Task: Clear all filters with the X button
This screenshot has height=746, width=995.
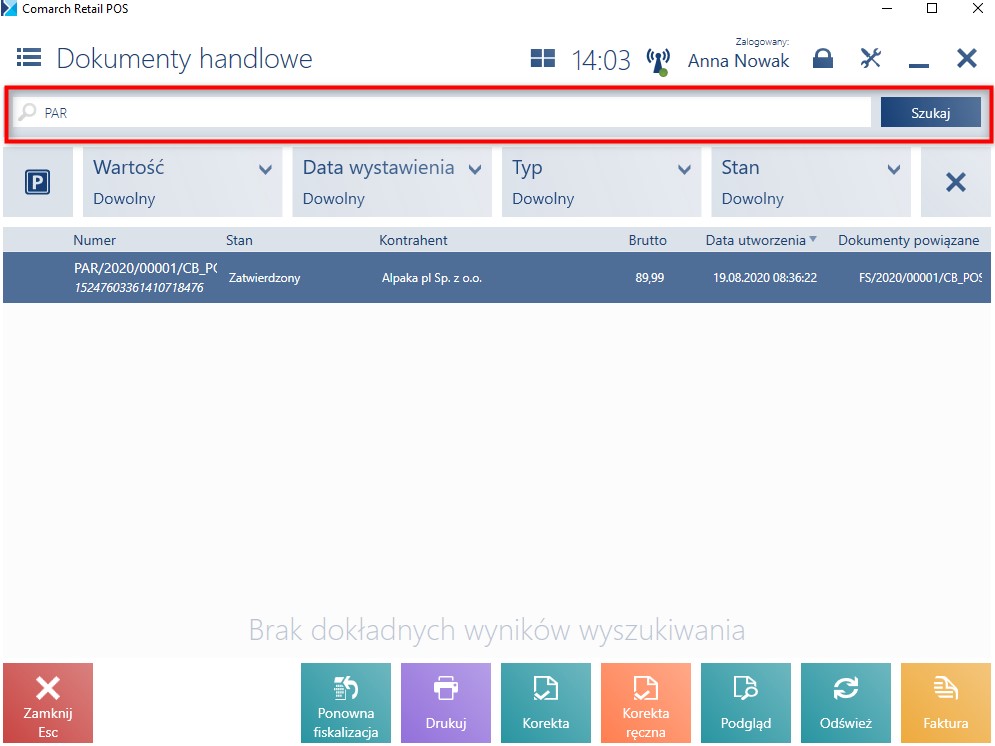Action: point(956,182)
